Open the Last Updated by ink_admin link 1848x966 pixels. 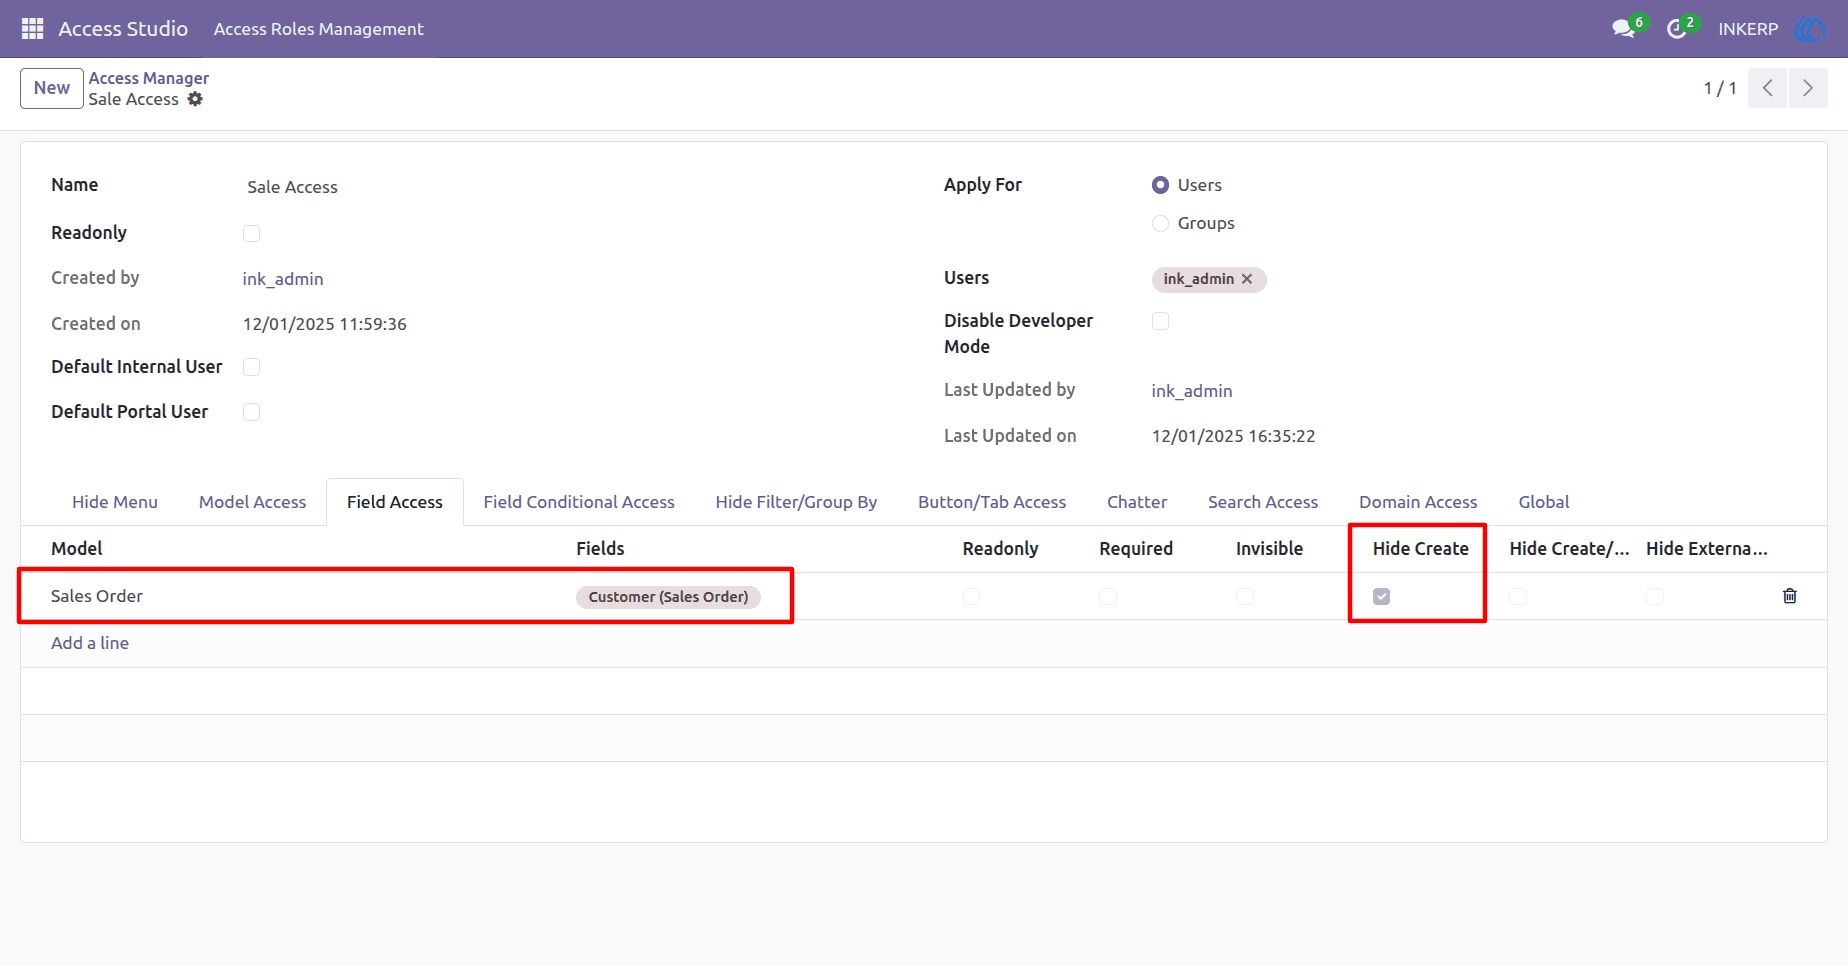[x=1192, y=391]
